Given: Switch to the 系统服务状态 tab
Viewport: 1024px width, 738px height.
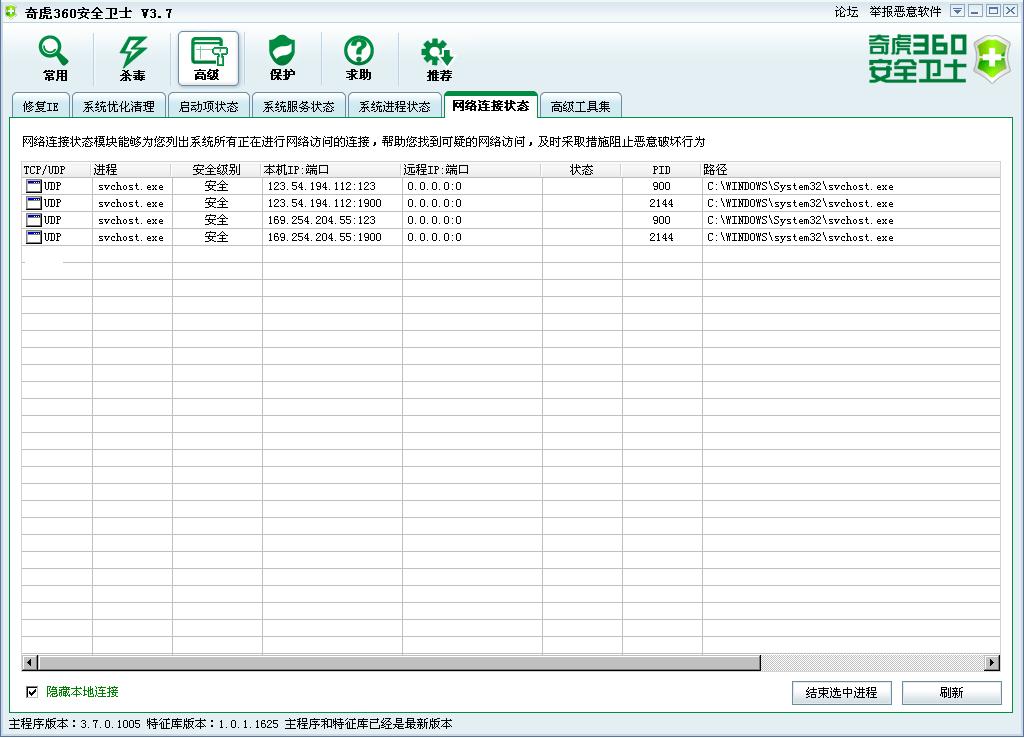Looking at the screenshot, I should click(298, 106).
